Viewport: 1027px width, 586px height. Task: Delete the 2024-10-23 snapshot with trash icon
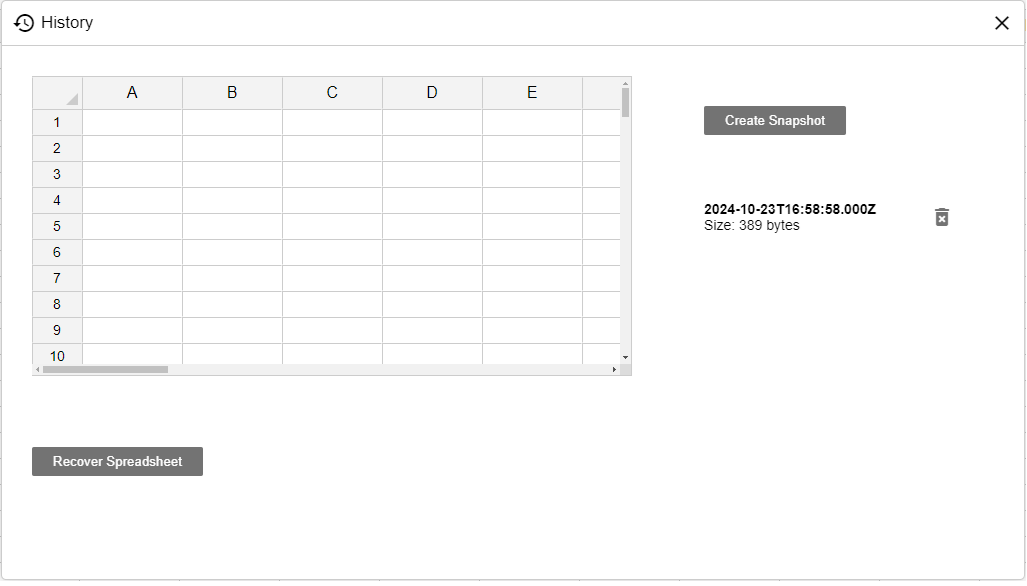pyautogui.click(x=941, y=217)
